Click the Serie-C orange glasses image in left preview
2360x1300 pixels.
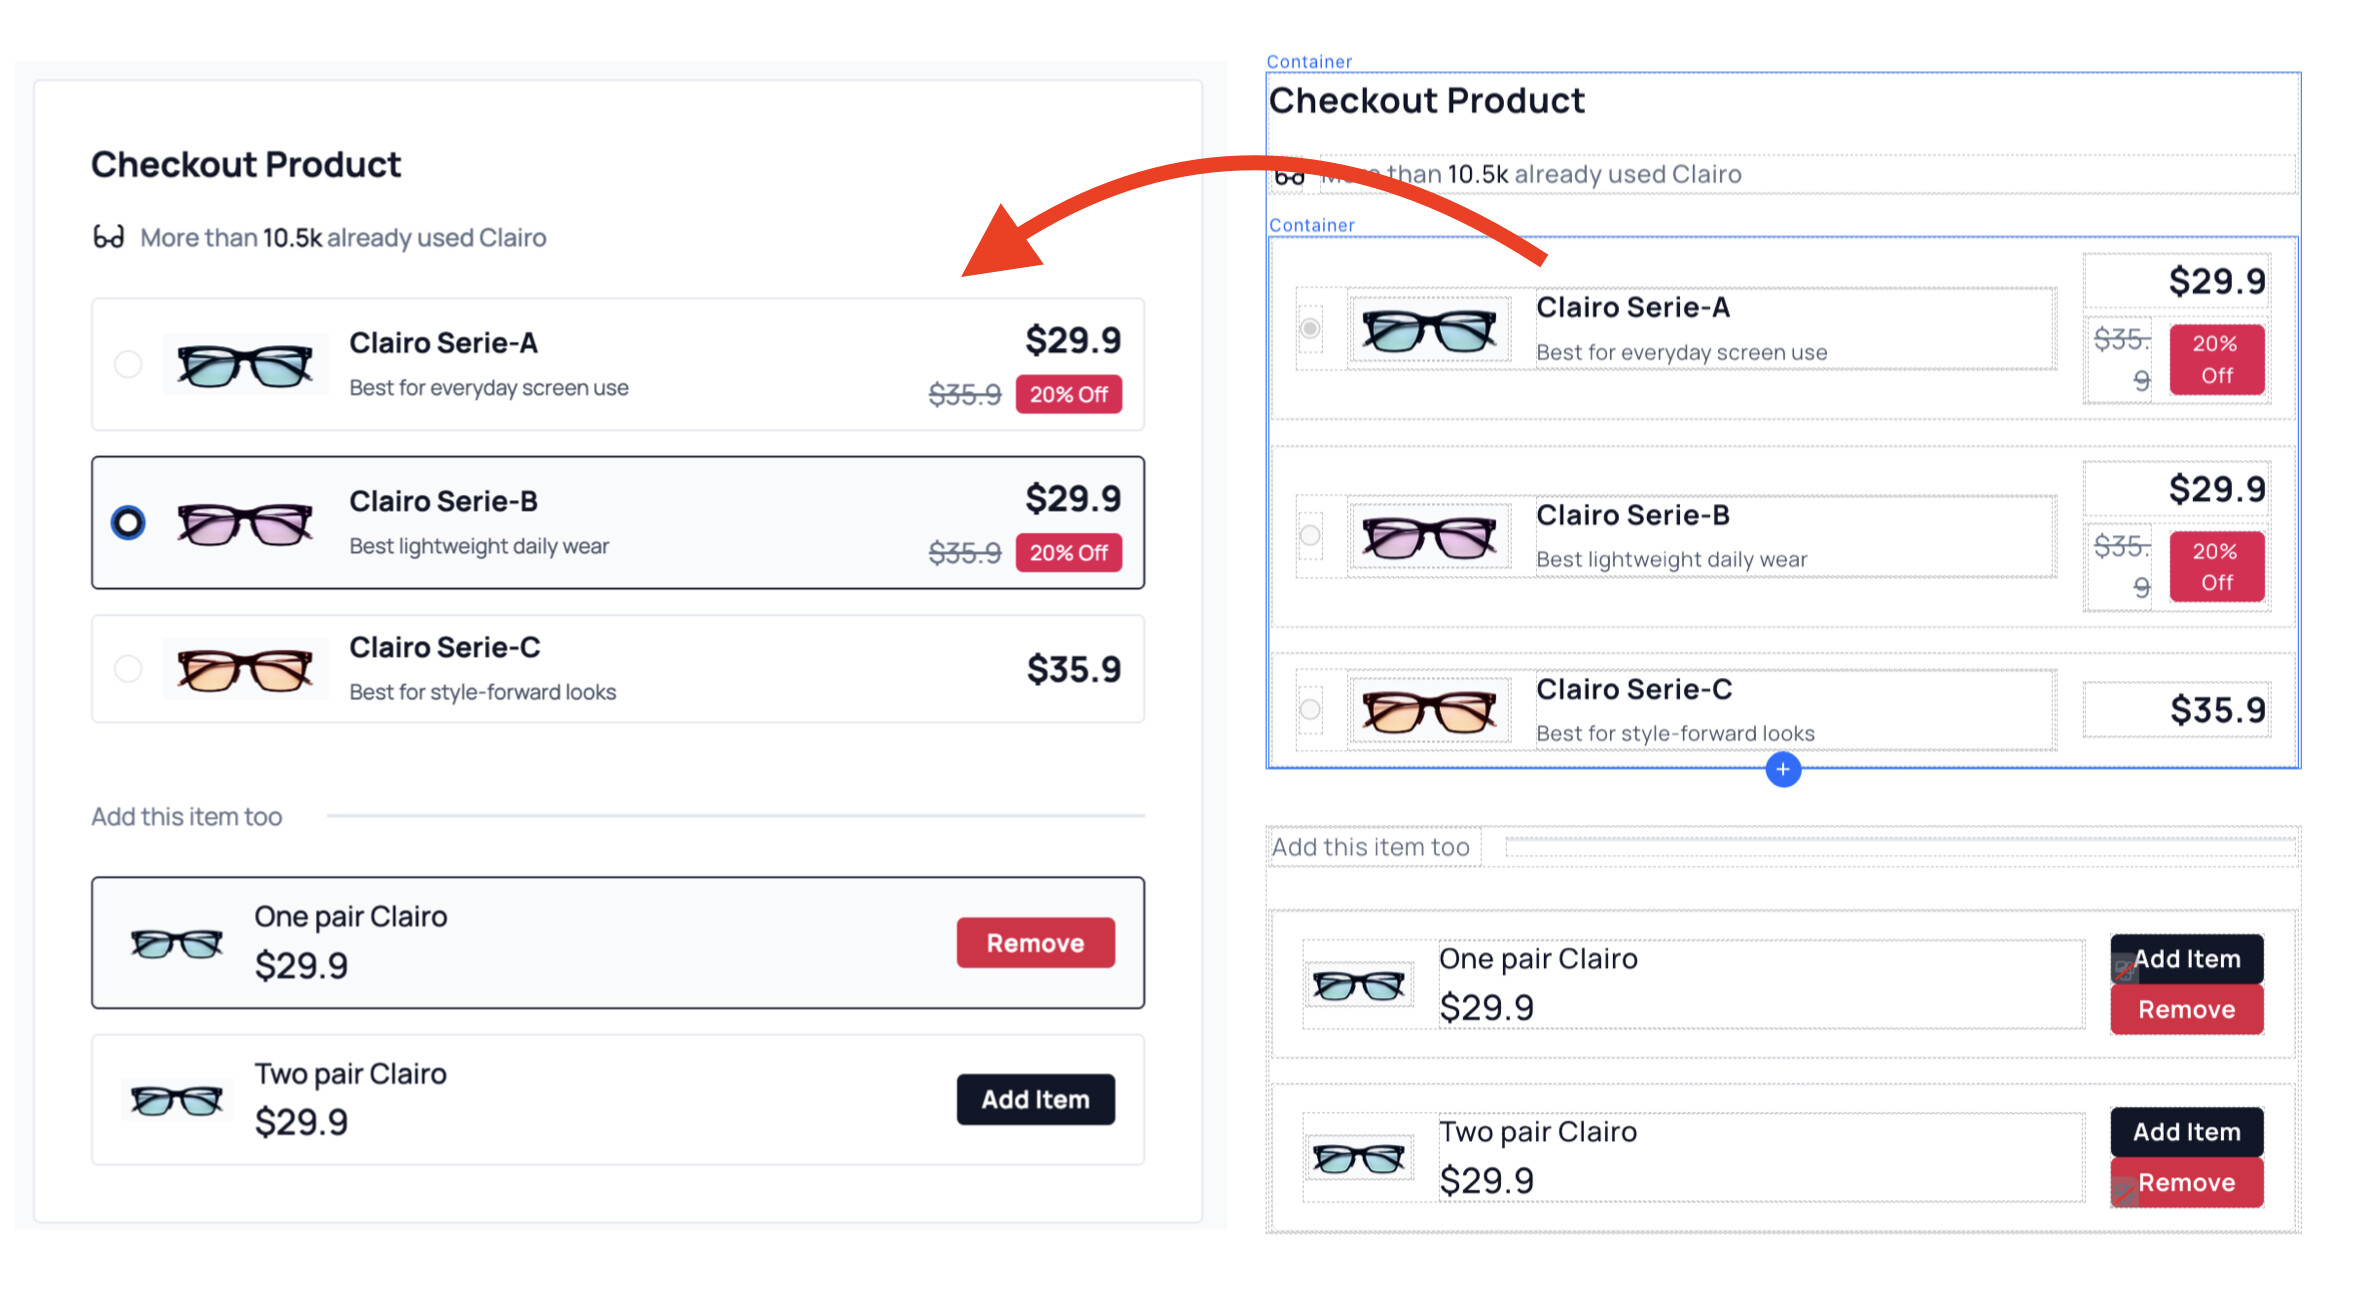click(245, 669)
